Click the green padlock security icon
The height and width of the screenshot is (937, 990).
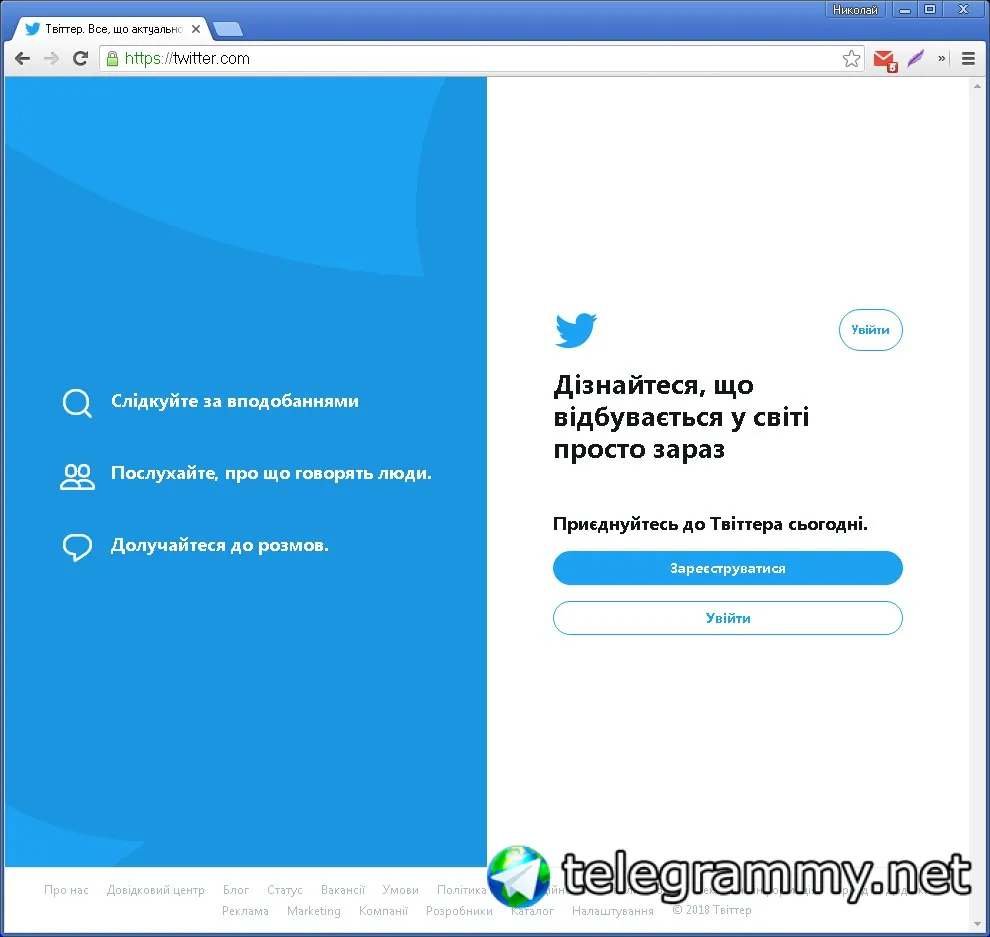pyautogui.click(x=112, y=59)
